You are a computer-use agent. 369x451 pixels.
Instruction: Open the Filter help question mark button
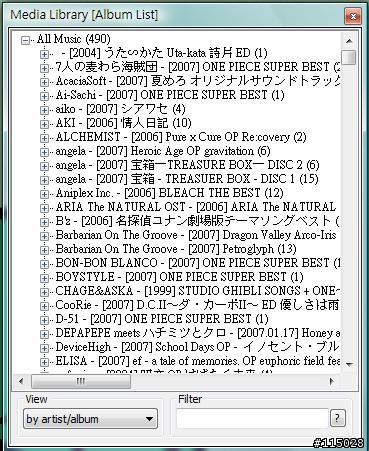click(x=338, y=418)
